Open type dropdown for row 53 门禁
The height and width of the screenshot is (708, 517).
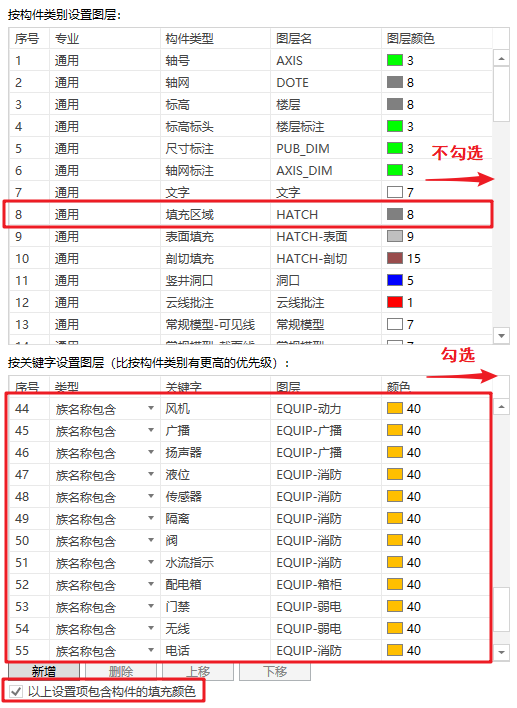(151, 606)
